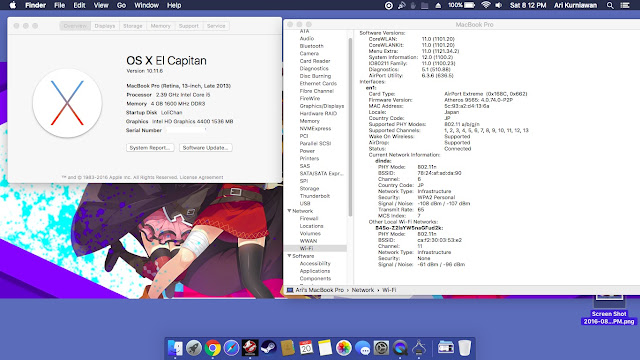Open Google Chrome in the Dock
Image resolution: width=640 pixels, height=360 pixels.
point(213,348)
